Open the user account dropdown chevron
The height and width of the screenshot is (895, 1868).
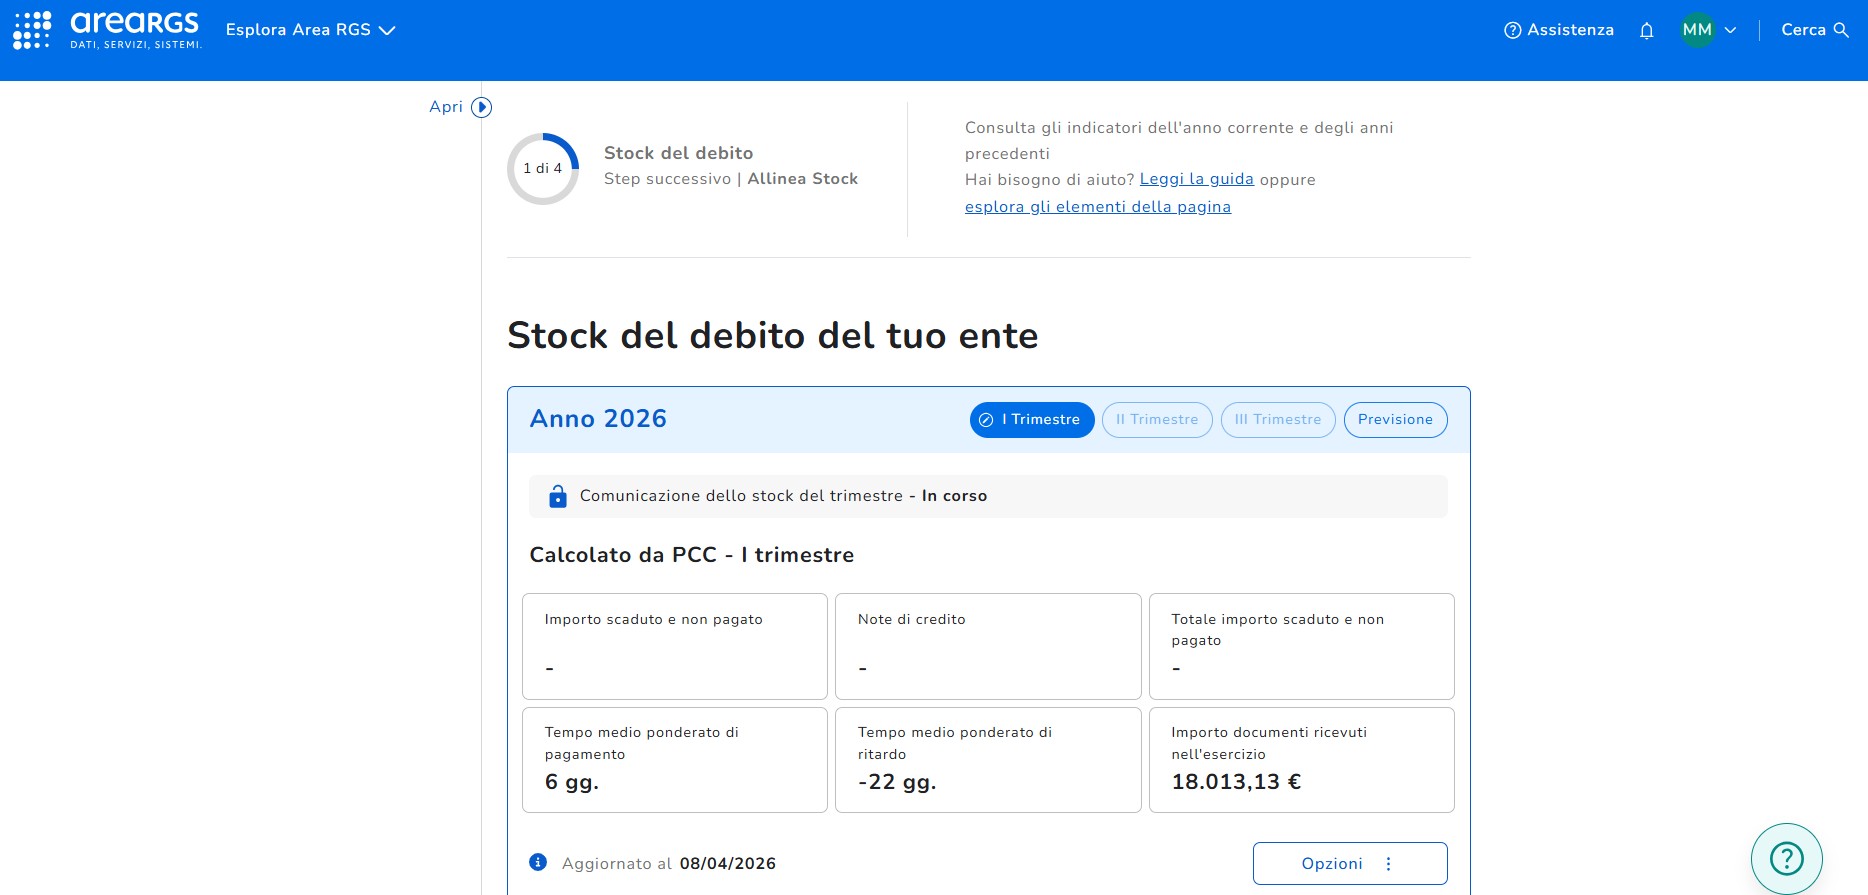(1731, 31)
